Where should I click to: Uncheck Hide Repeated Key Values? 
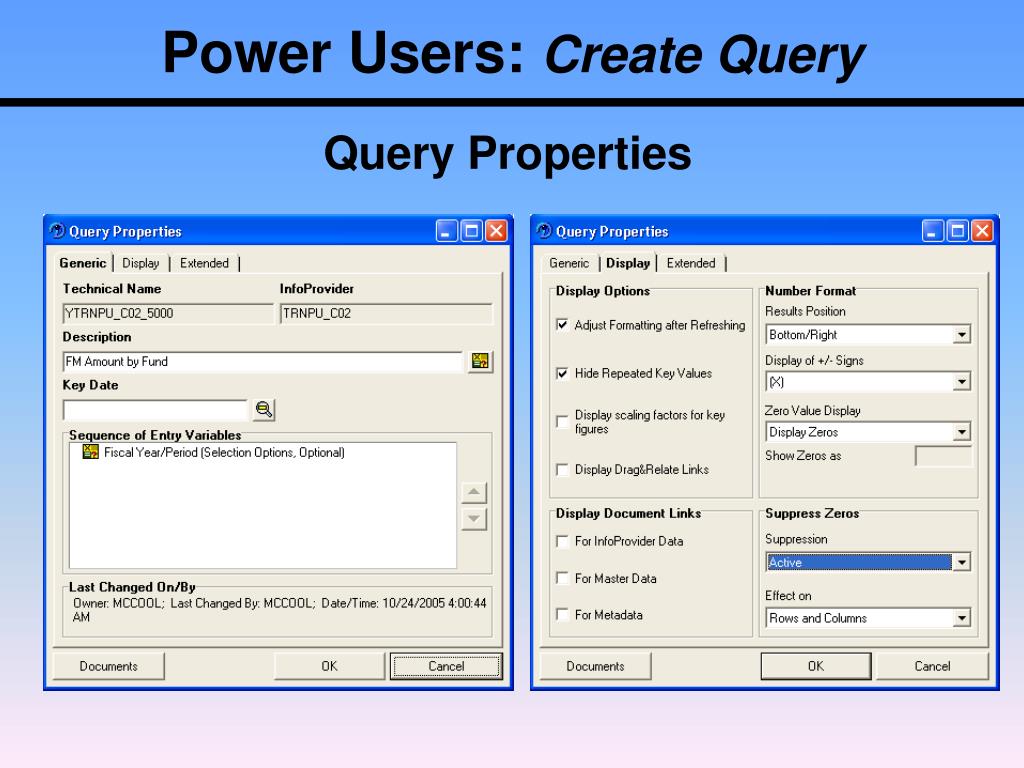click(562, 373)
